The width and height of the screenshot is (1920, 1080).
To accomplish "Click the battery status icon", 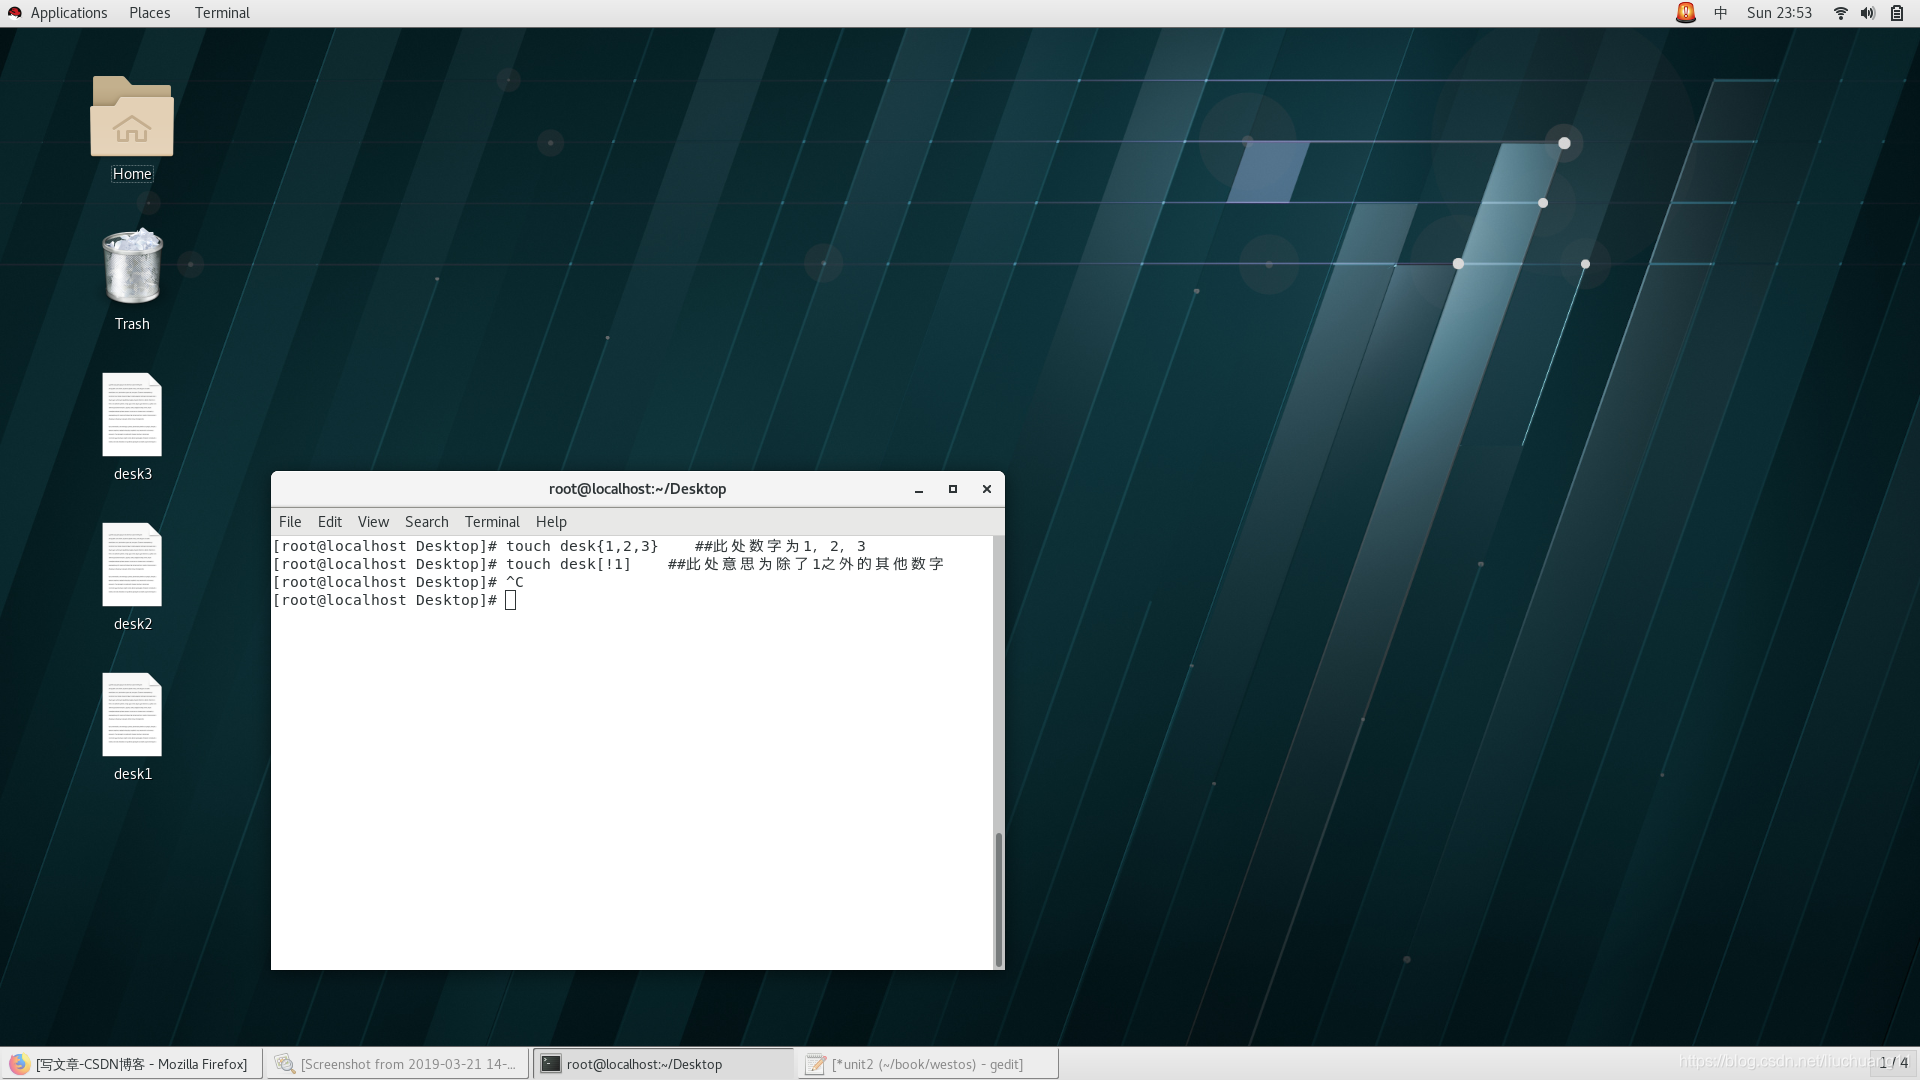I will point(1897,13).
